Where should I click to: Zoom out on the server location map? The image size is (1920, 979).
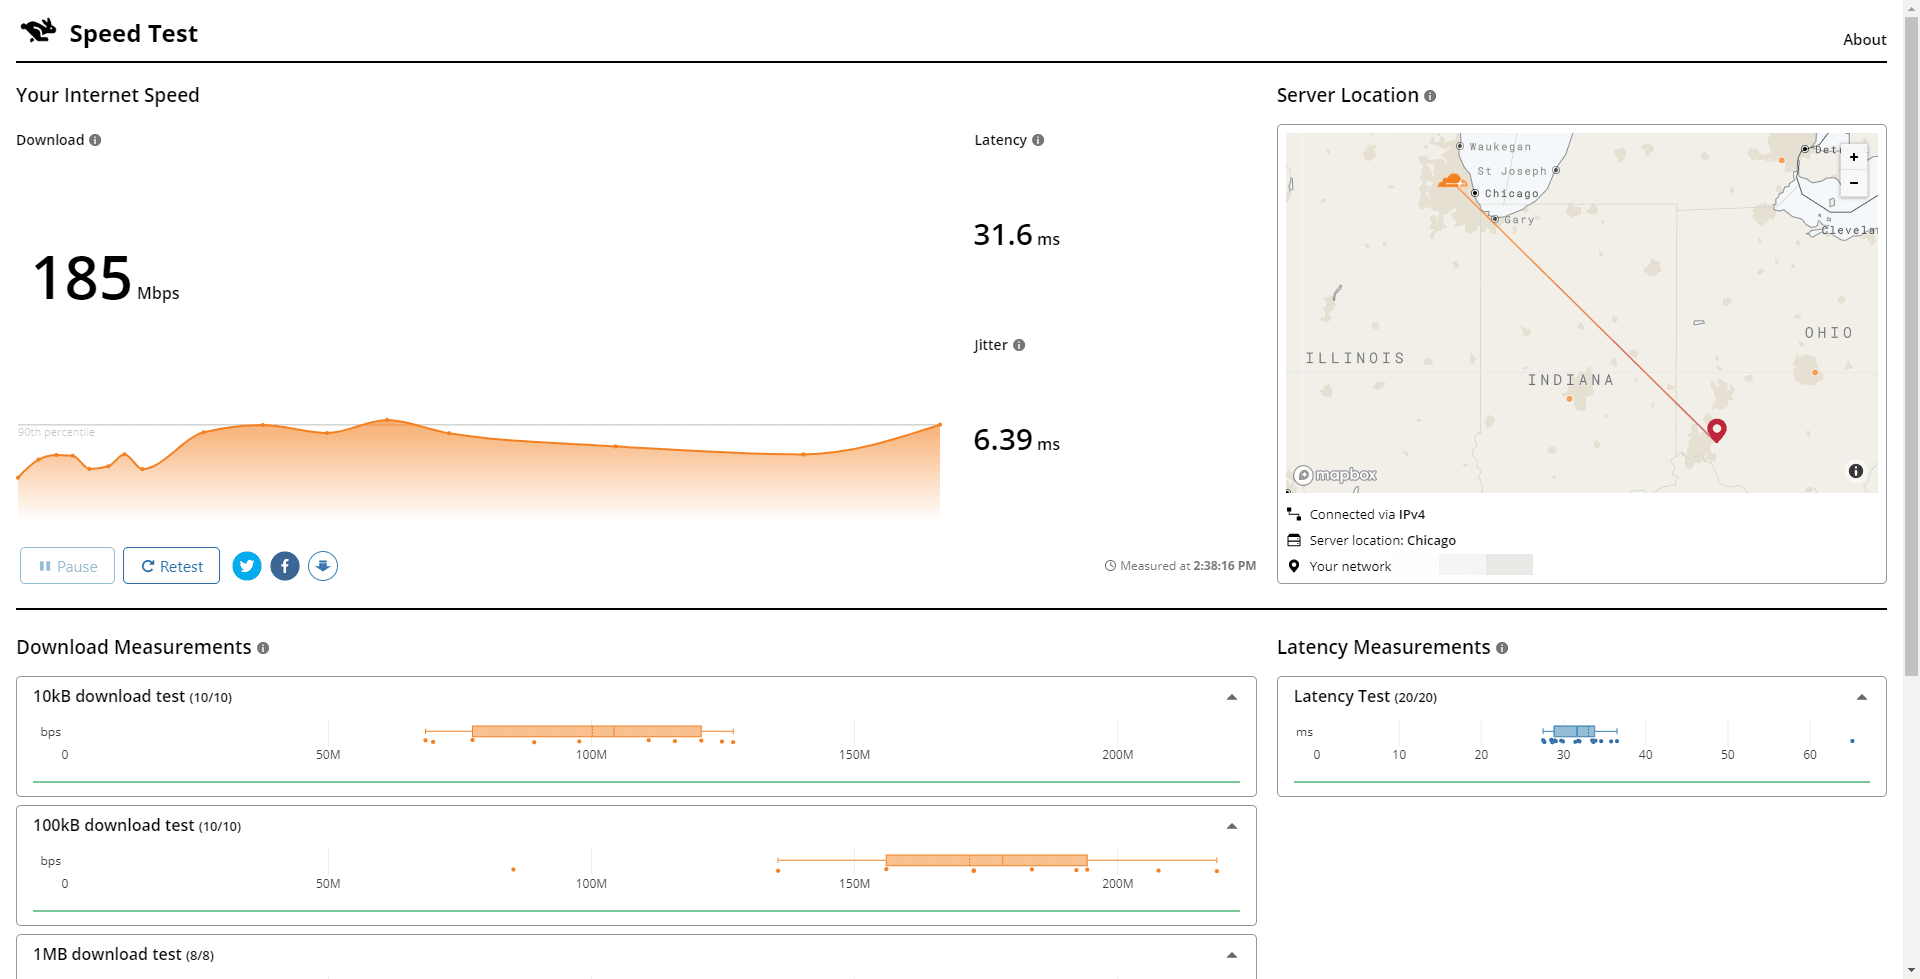point(1854,184)
